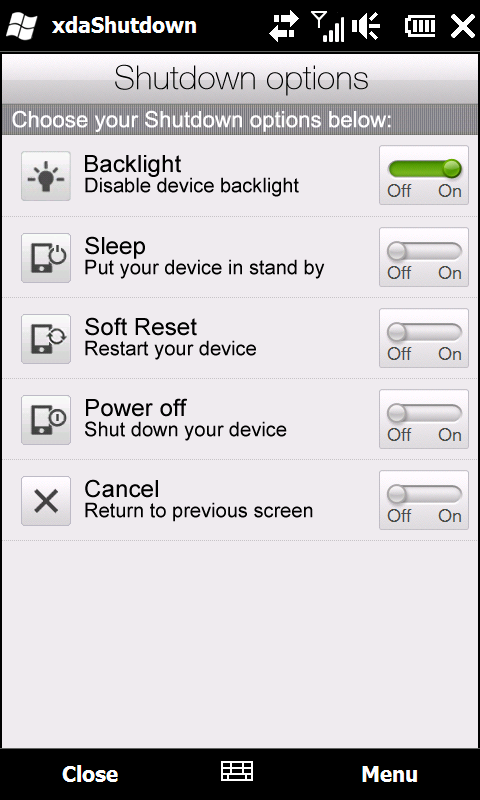The height and width of the screenshot is (800, 480).
Task: Close xdaShutdown with the top X
Action: tap(463, 26)
